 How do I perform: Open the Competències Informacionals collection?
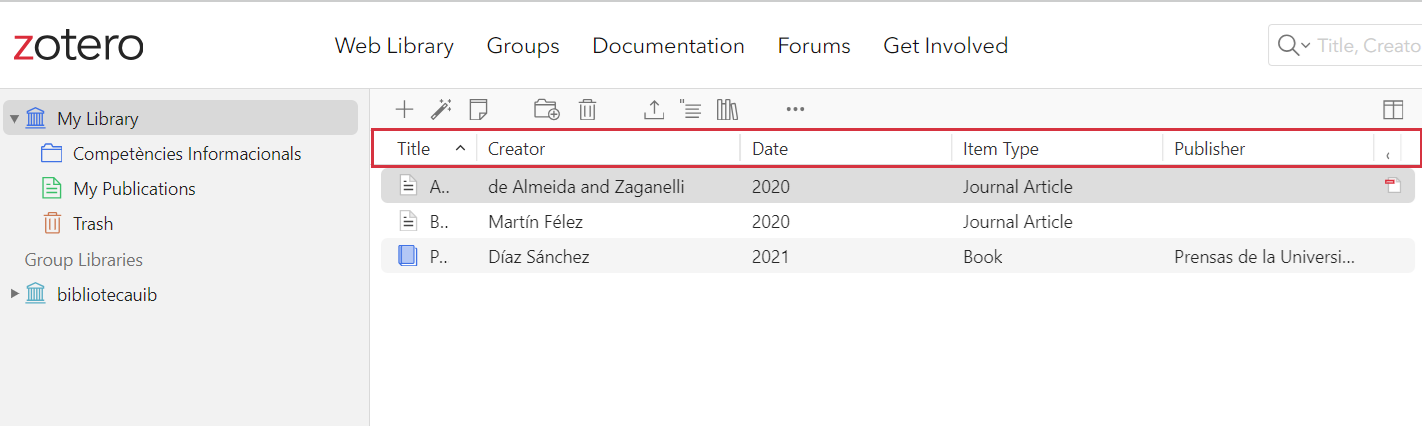(187, 153)
